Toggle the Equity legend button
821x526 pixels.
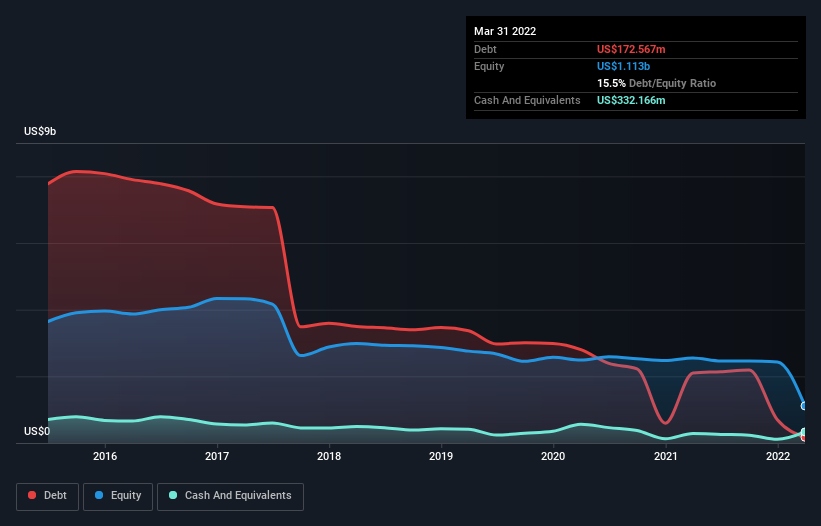click(x=118, y=496)
